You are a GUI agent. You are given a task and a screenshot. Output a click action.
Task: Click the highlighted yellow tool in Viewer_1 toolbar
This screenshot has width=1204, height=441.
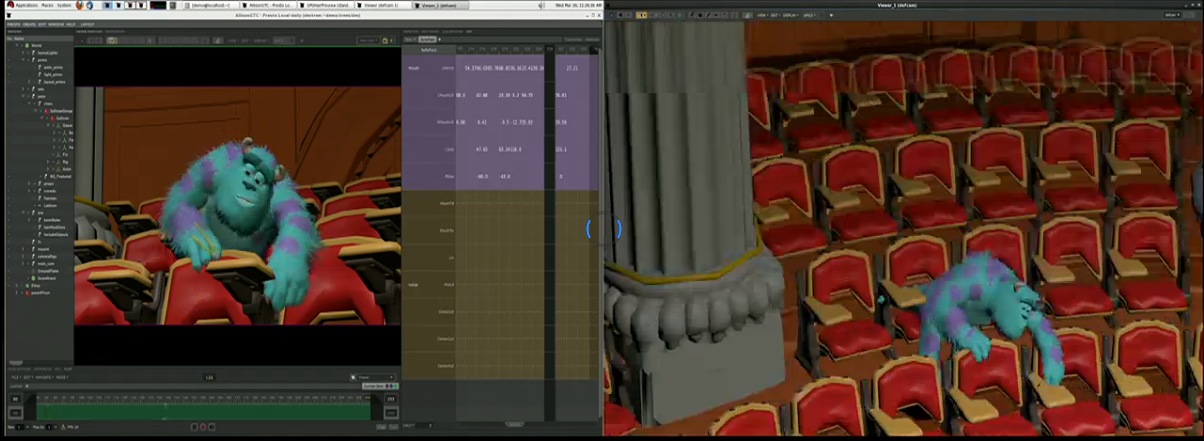(x=642, y=15)
